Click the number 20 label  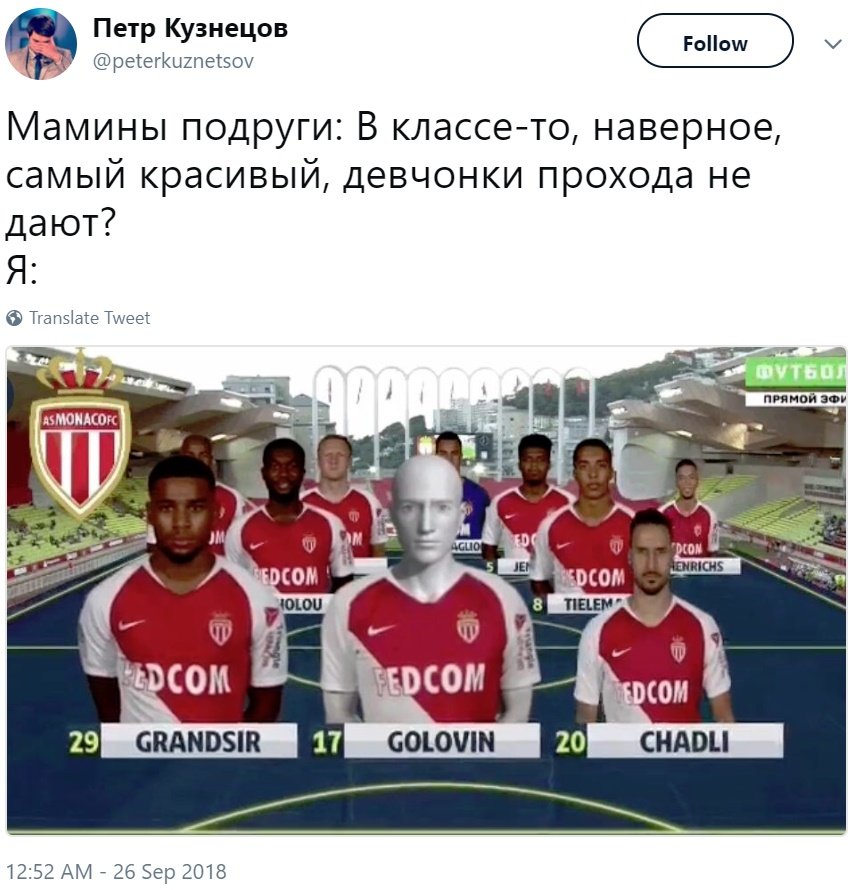(x=570, y=742)
